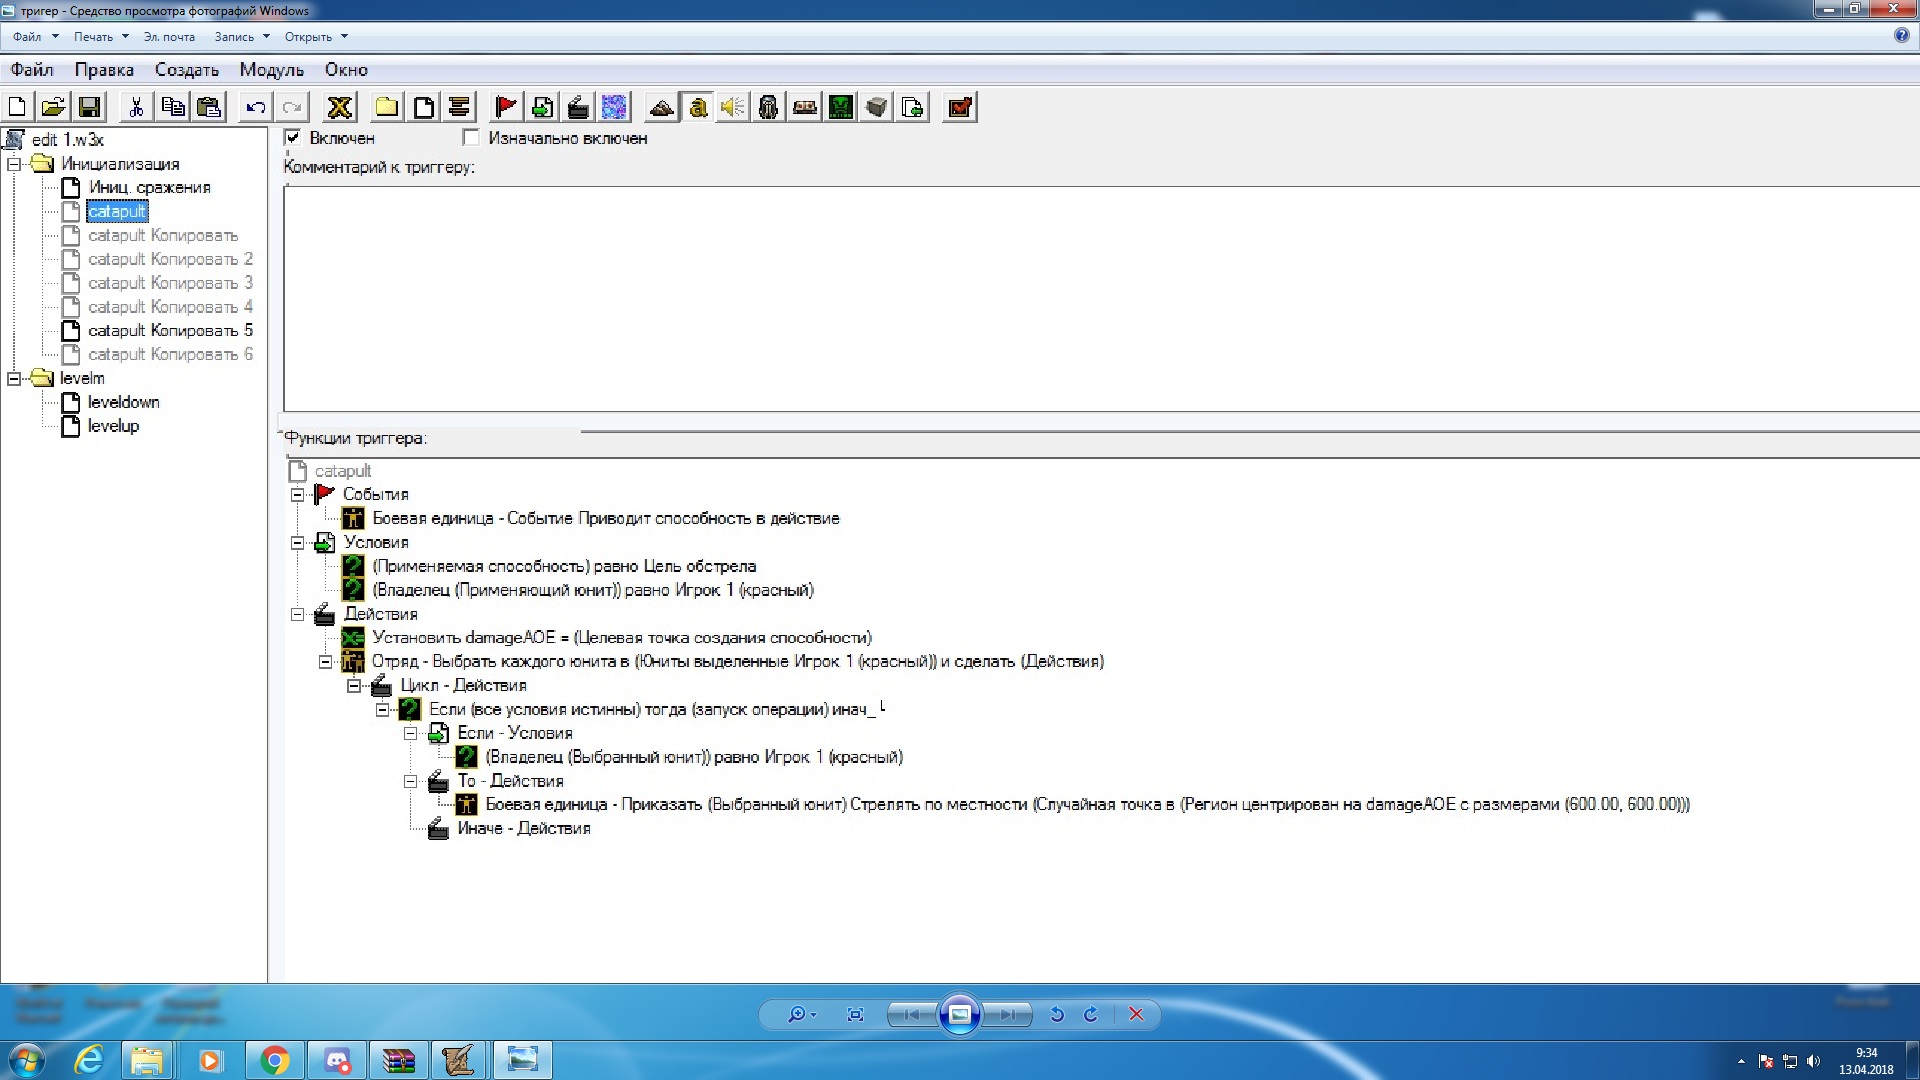Click the New Event red flag icon

[506, 107]
